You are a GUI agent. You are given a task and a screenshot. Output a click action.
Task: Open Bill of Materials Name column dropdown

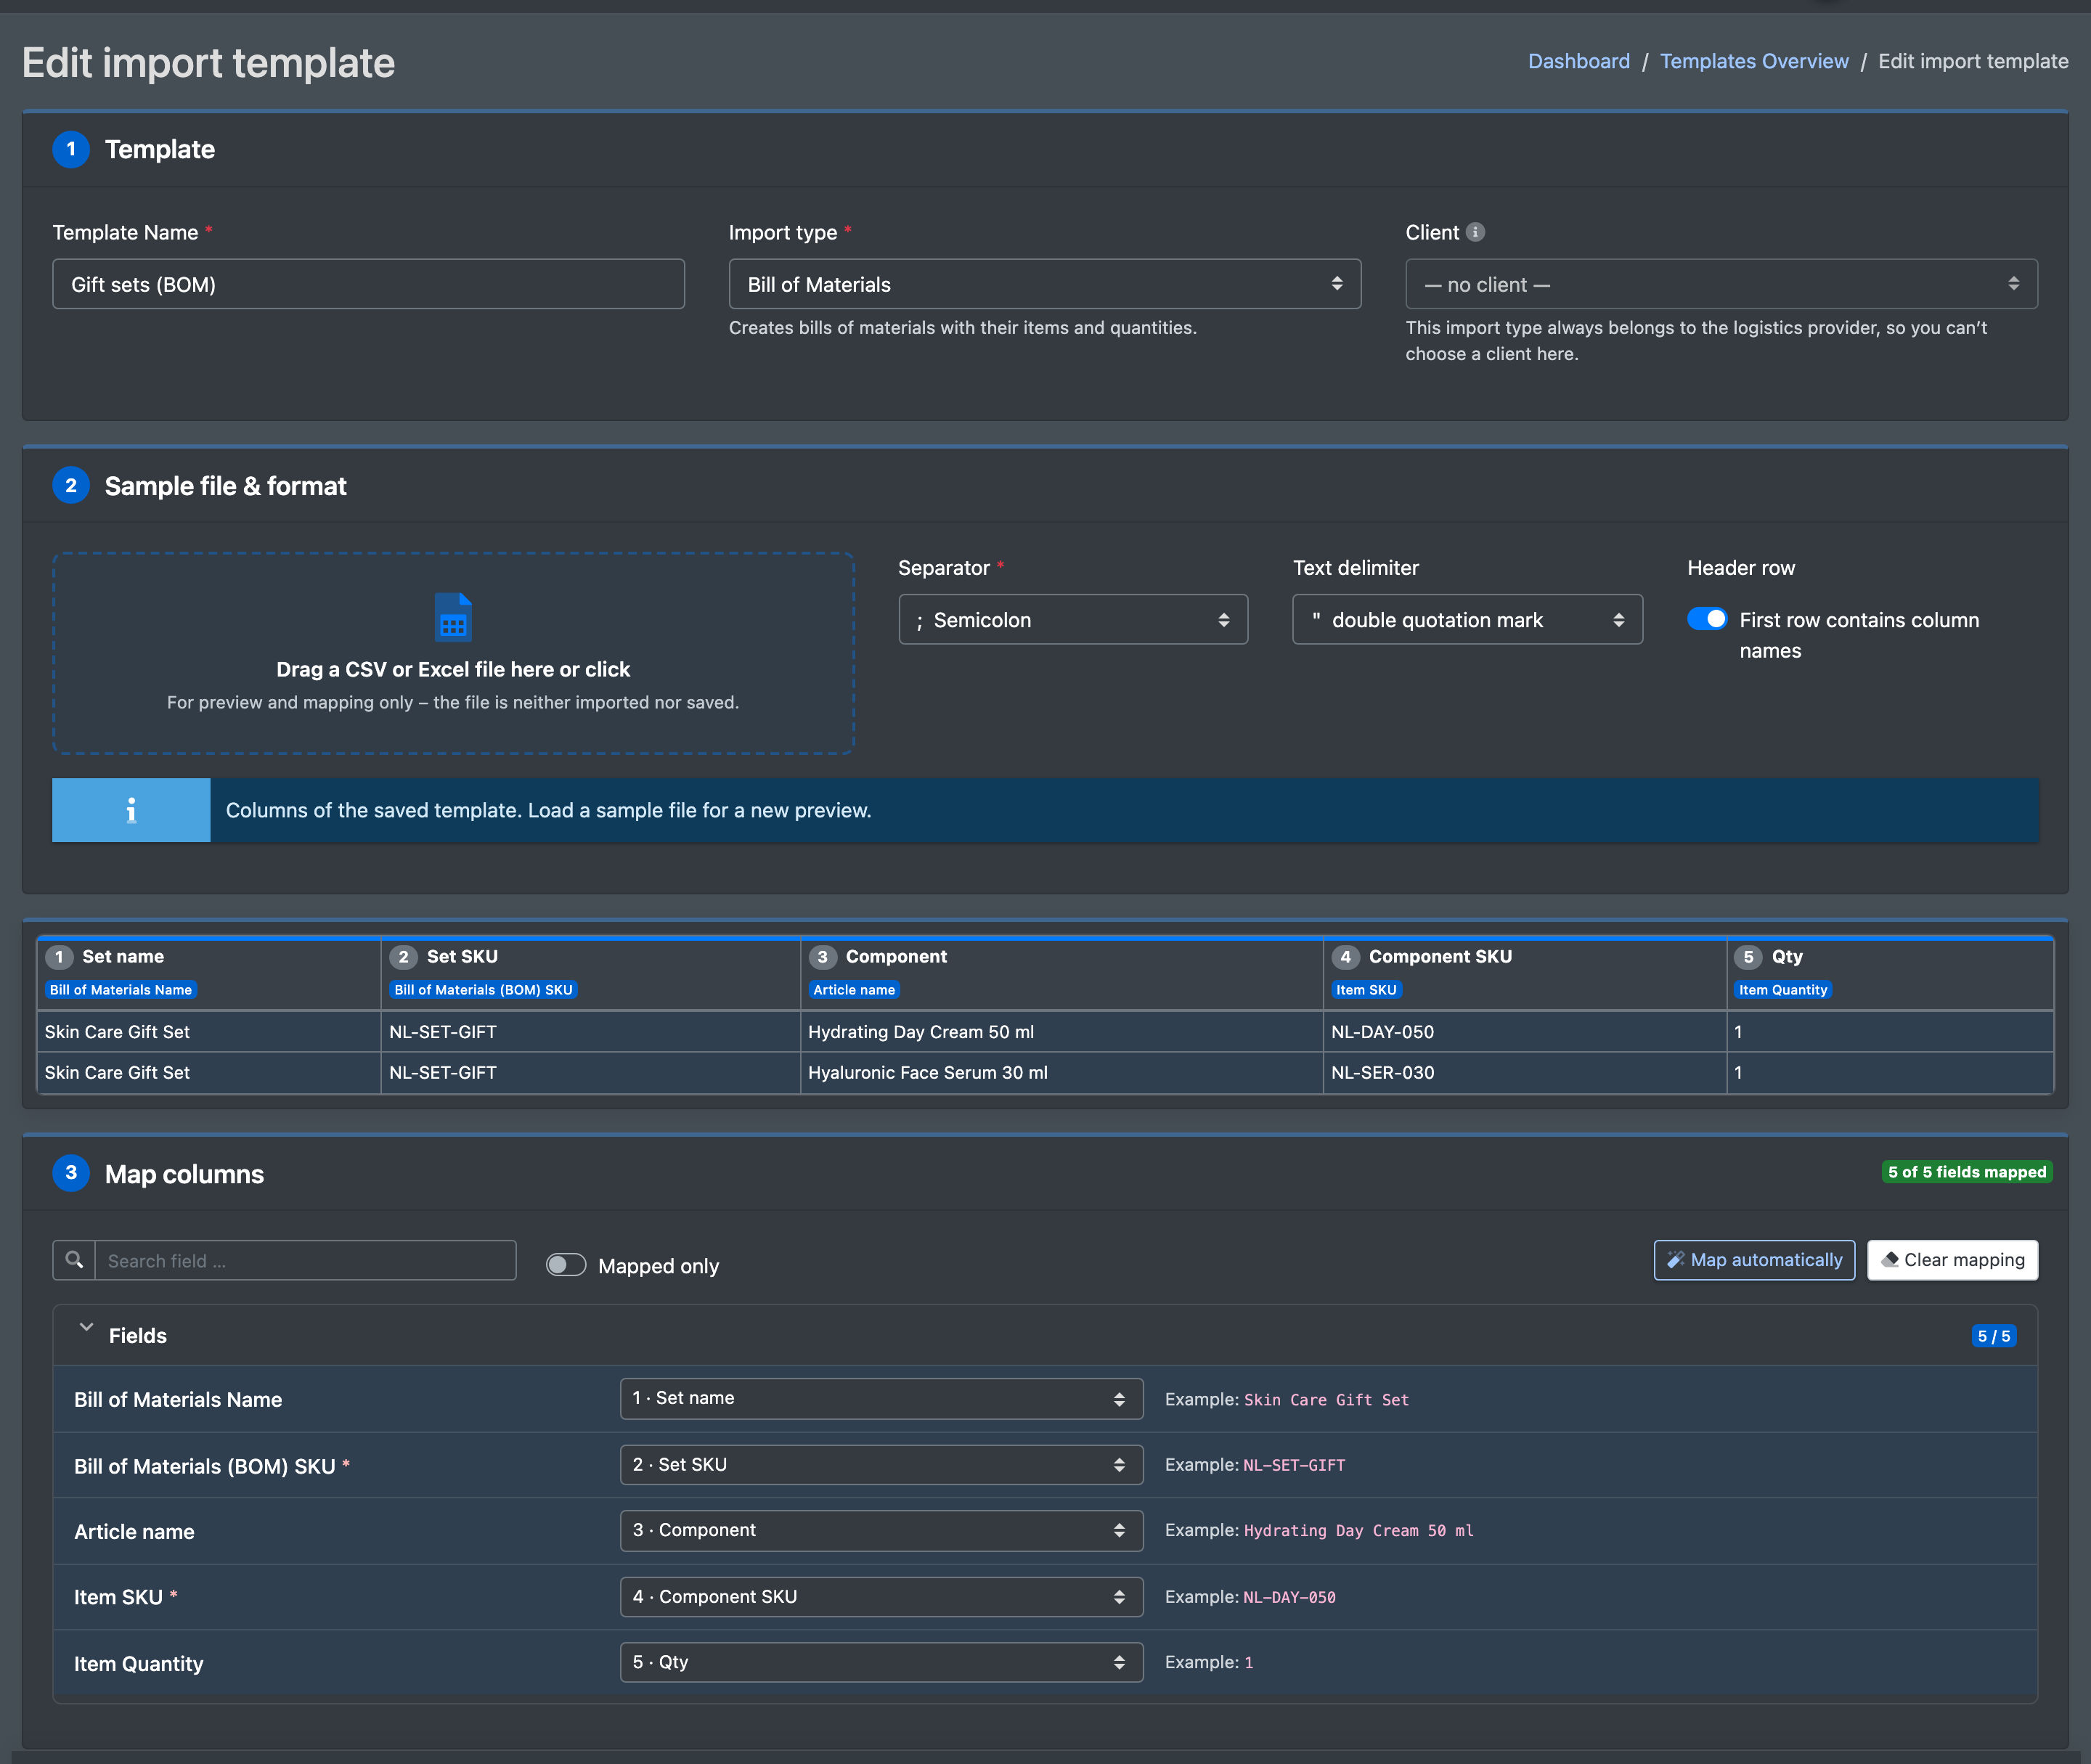click(x=881, y=1398)
